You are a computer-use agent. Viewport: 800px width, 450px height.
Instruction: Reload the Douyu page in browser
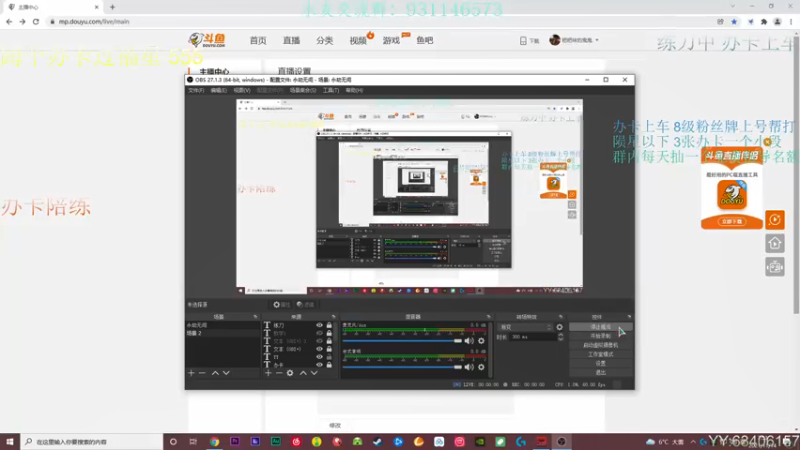36,21
